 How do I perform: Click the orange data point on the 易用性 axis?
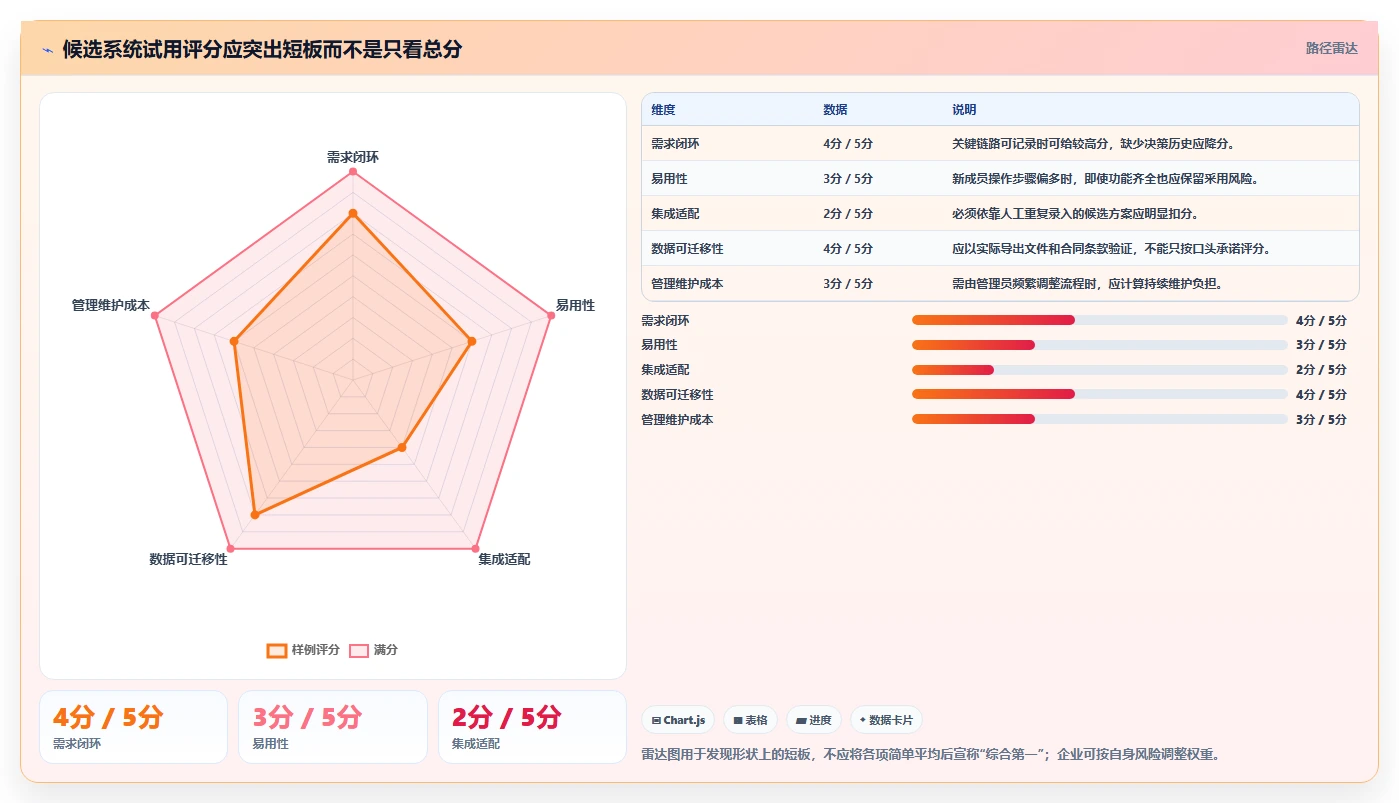(x=472, y=341)
